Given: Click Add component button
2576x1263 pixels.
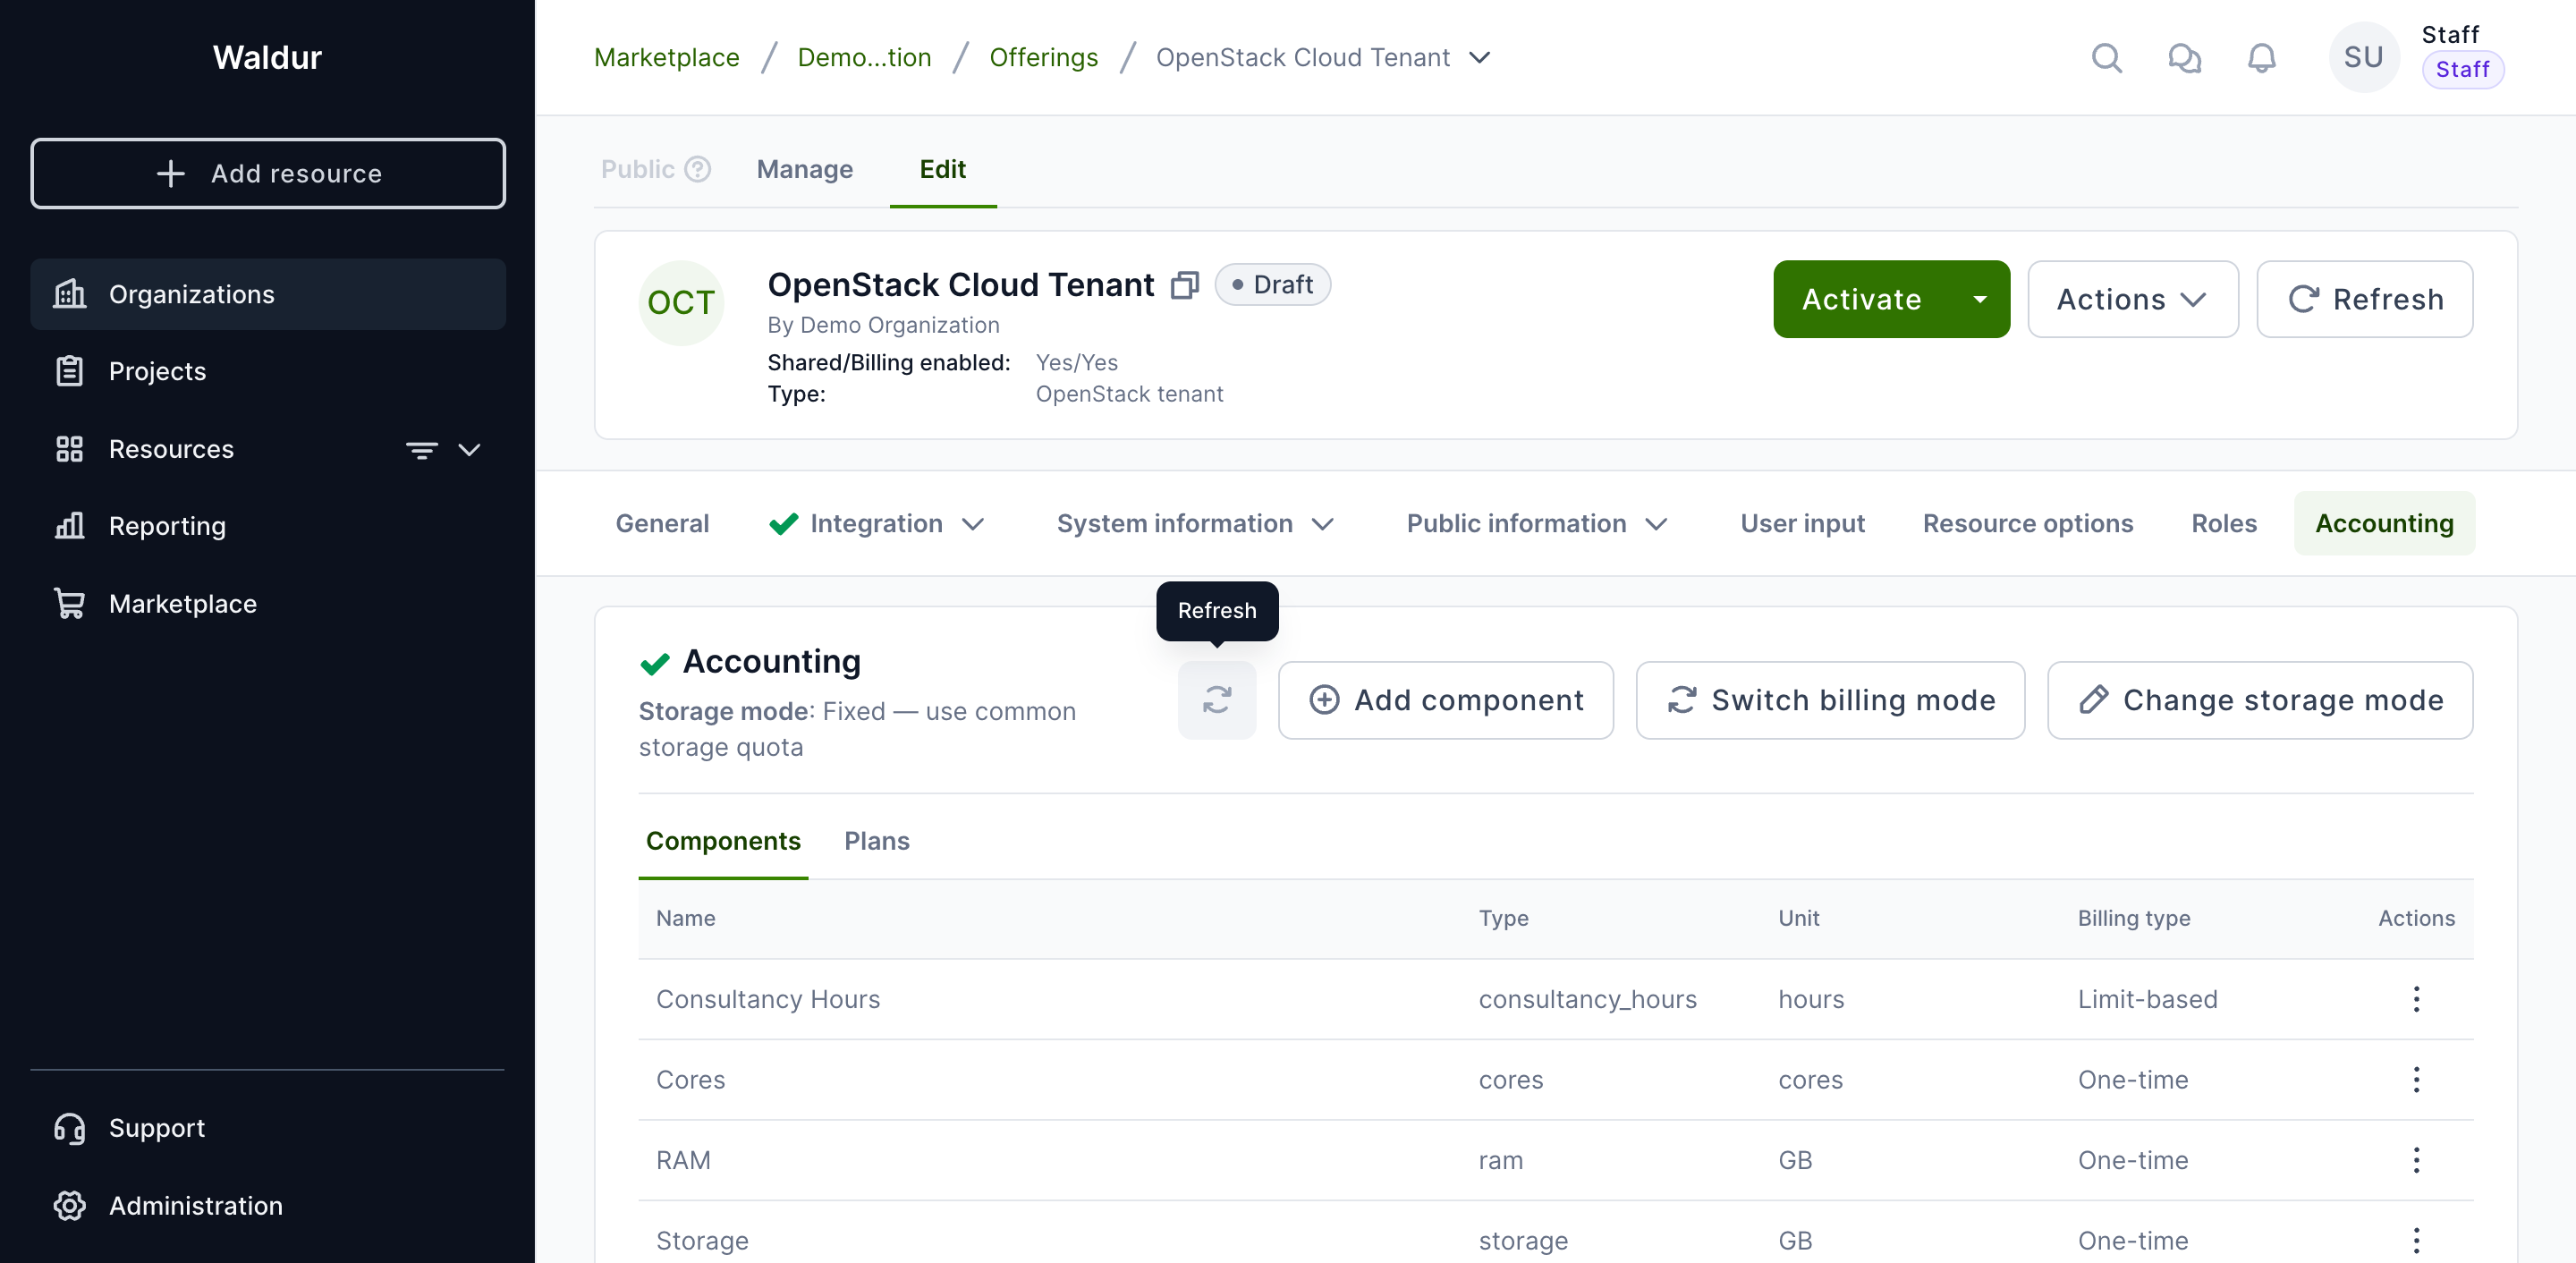Looking at the screenshot, I should 1445,700.
